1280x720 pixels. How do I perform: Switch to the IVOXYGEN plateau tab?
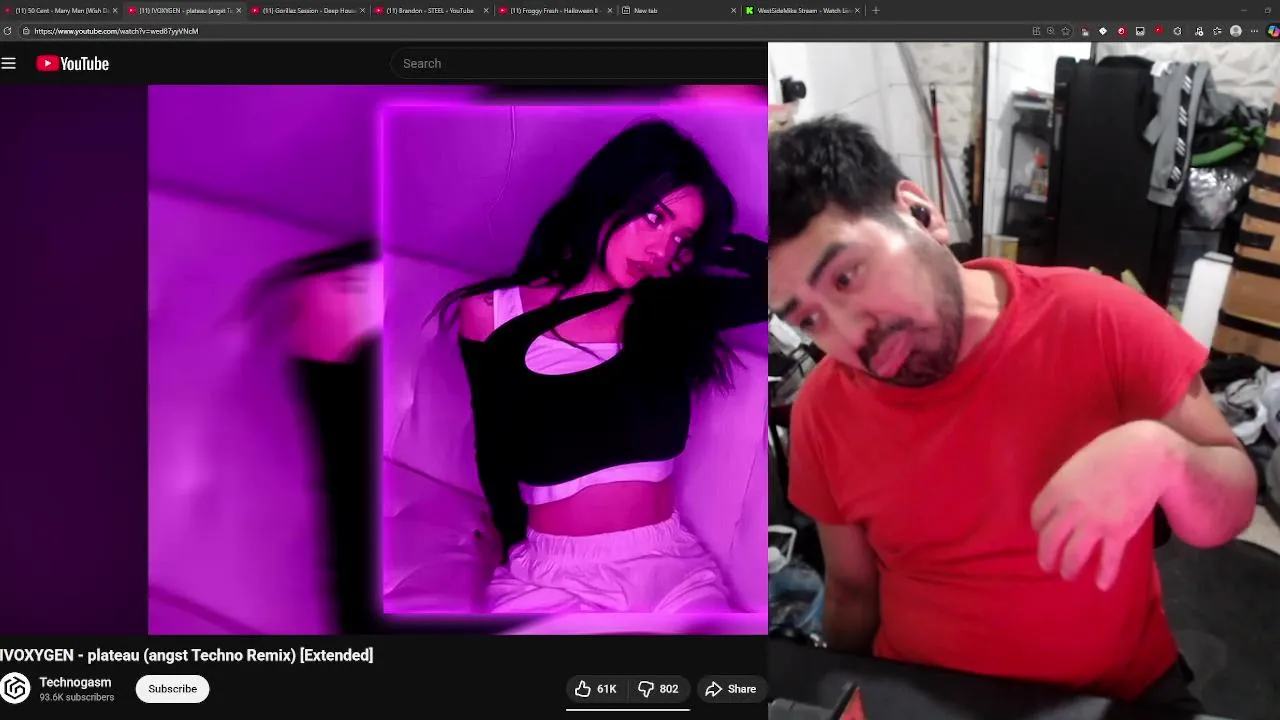(183, 10)
